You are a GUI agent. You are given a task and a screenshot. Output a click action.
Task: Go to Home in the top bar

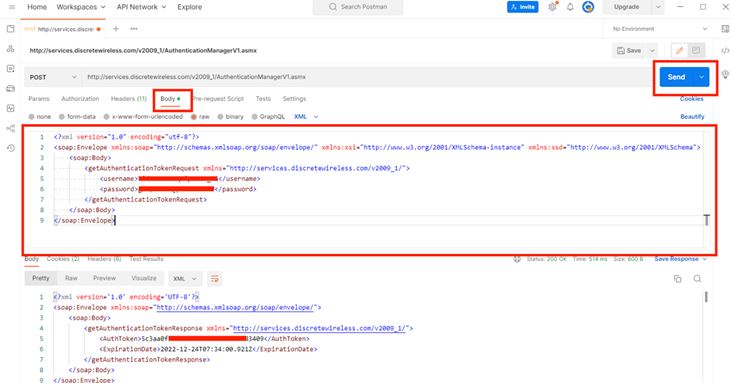point(37,7)
